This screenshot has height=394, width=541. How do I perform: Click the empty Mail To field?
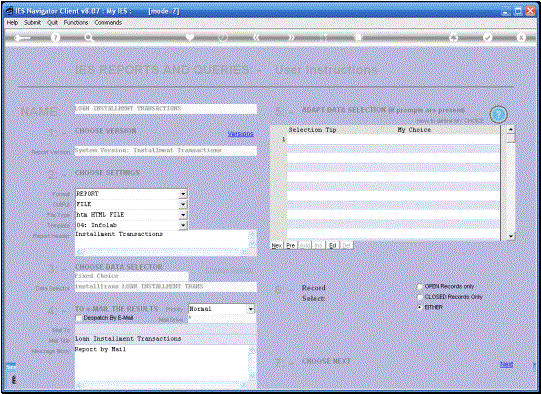coord(166,329)
